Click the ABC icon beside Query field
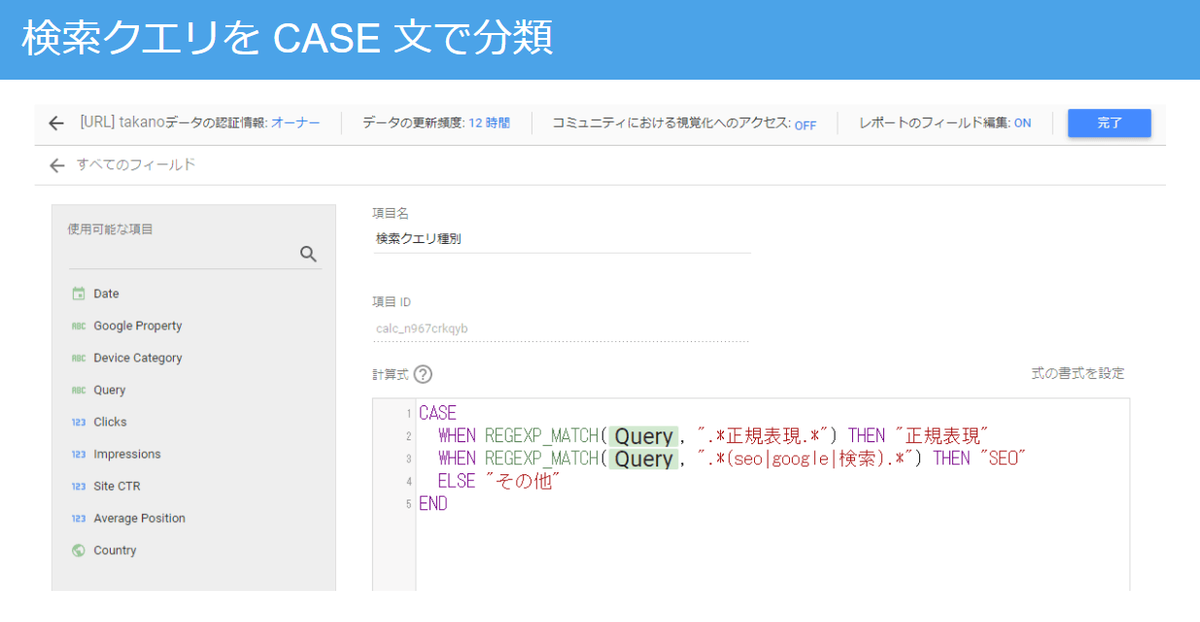This screenshot has width=1200, height=622. 79,390
